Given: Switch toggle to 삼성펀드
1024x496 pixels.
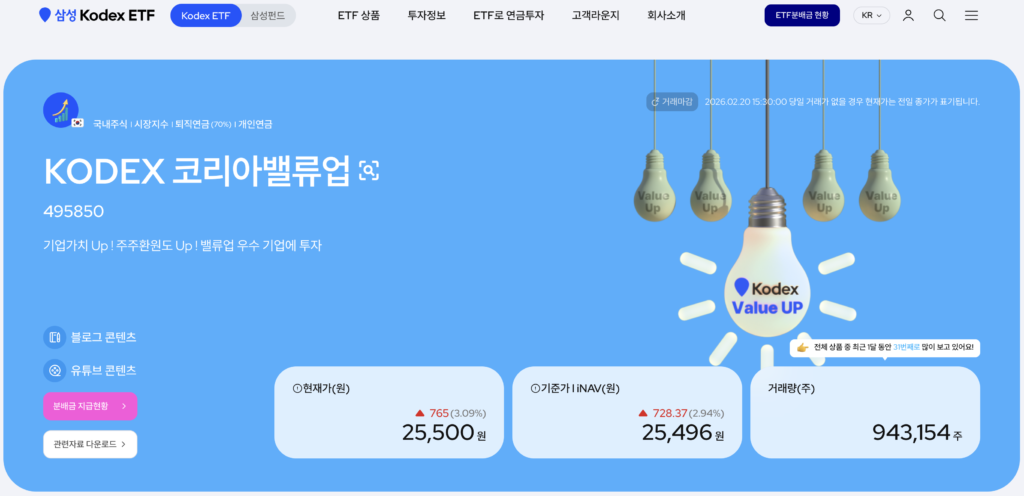Looking at the screenshot, I should click(268, 16).
